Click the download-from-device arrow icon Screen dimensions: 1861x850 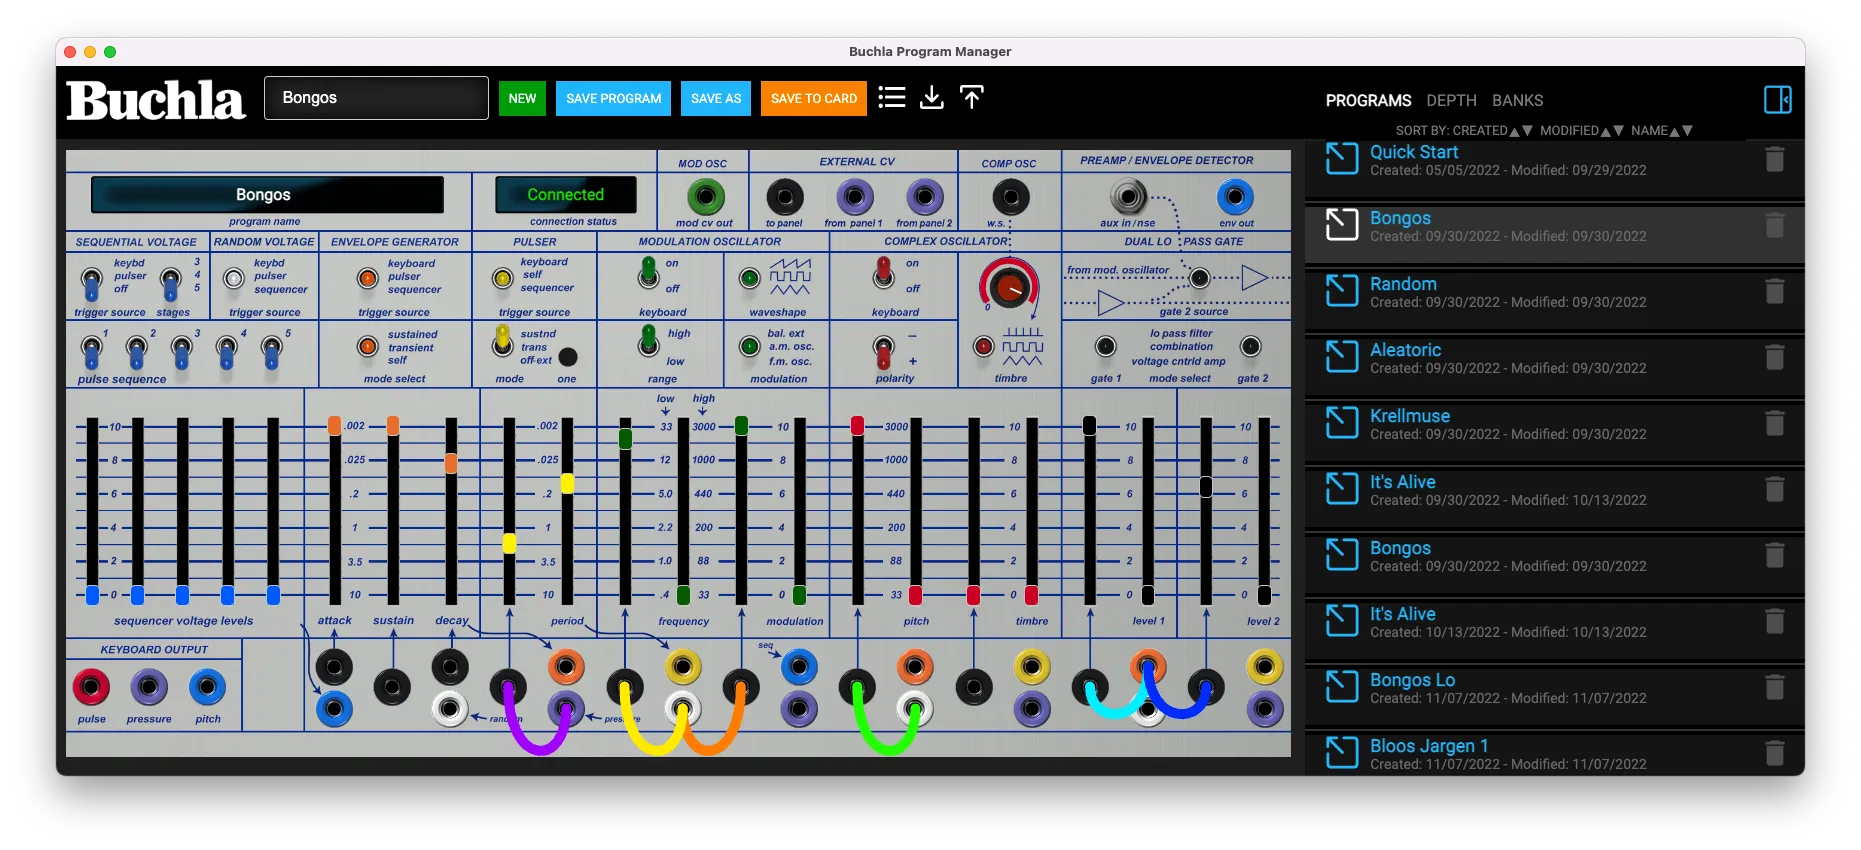(931, 97)
